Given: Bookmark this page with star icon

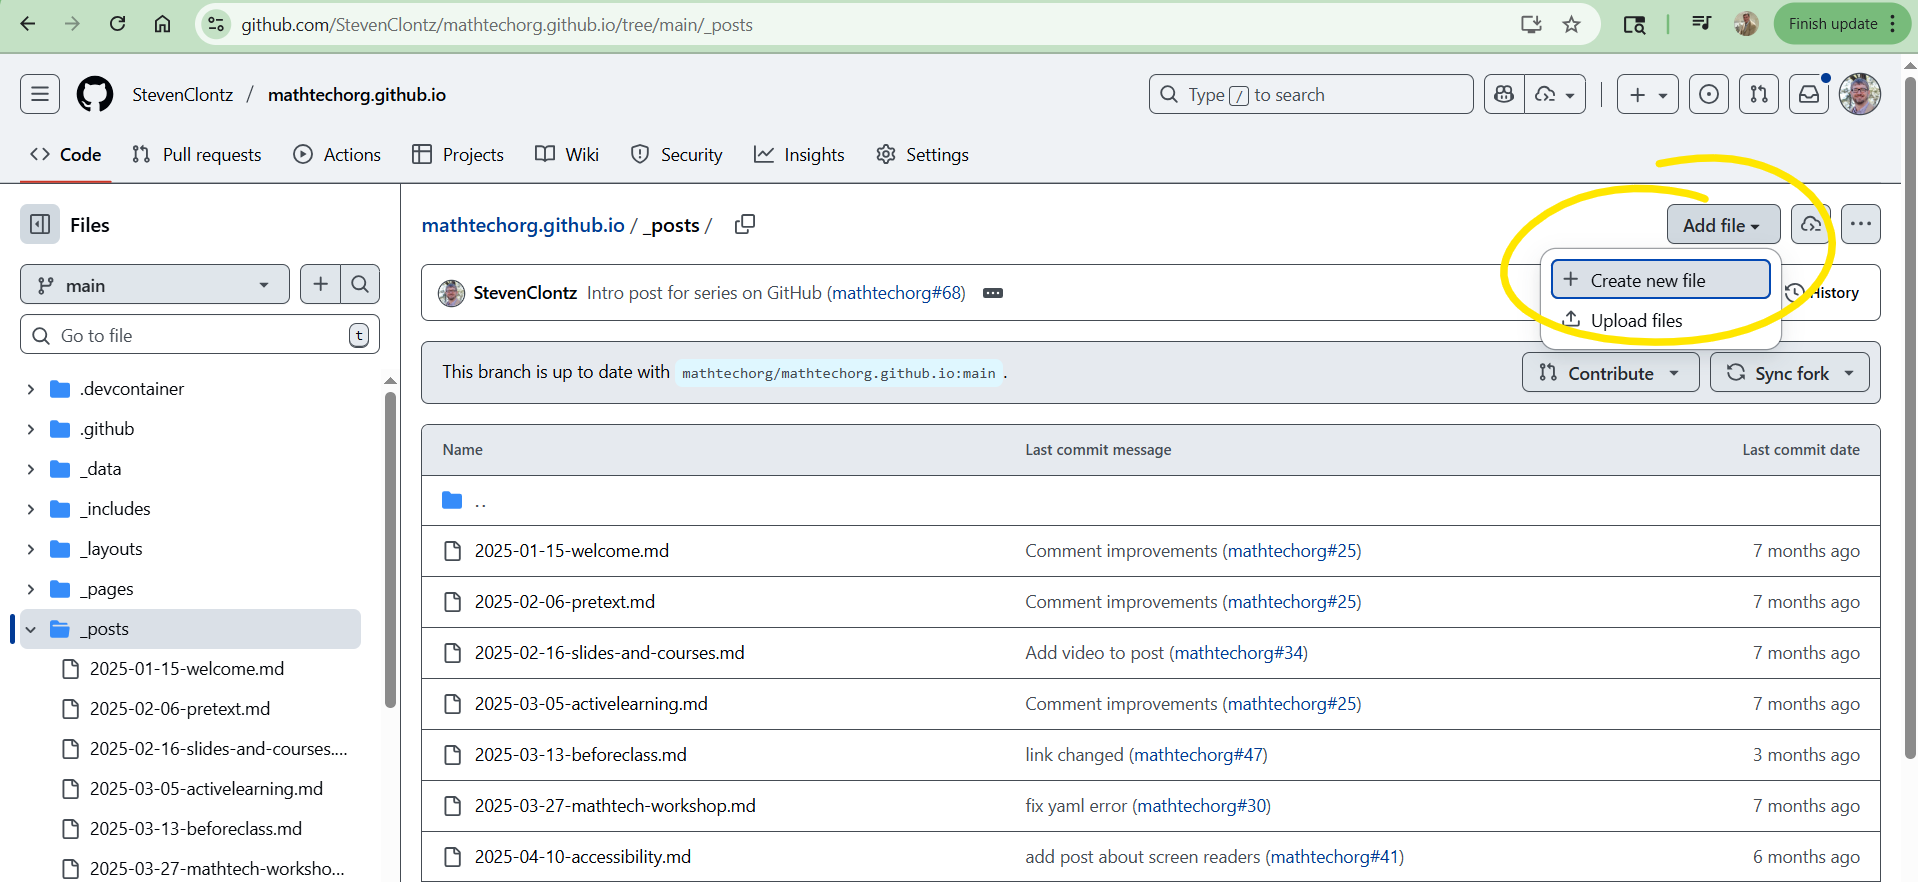Looking at the screenshot, I should (1571, 25).
